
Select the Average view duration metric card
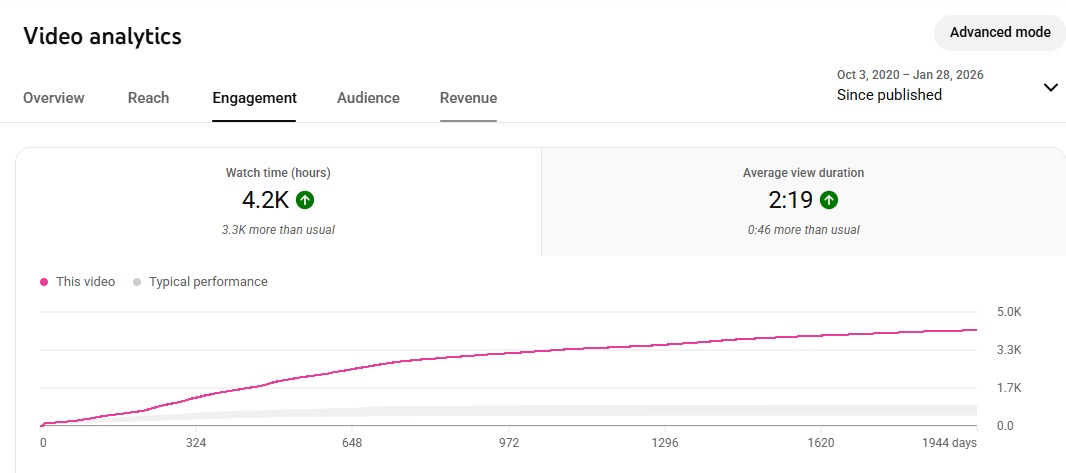coord(803,202)
